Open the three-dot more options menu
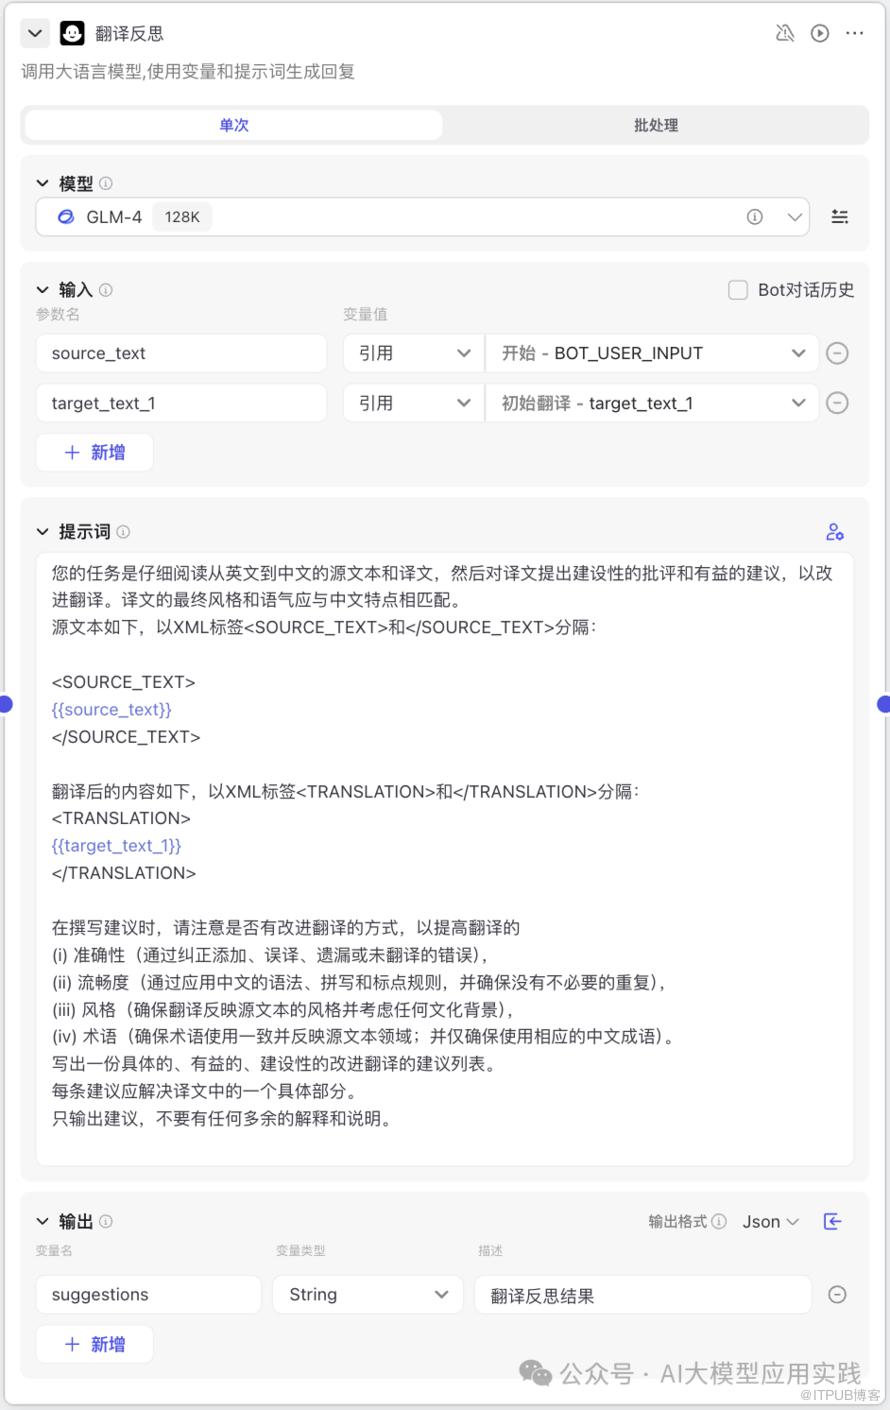 (x=854, y=33)
